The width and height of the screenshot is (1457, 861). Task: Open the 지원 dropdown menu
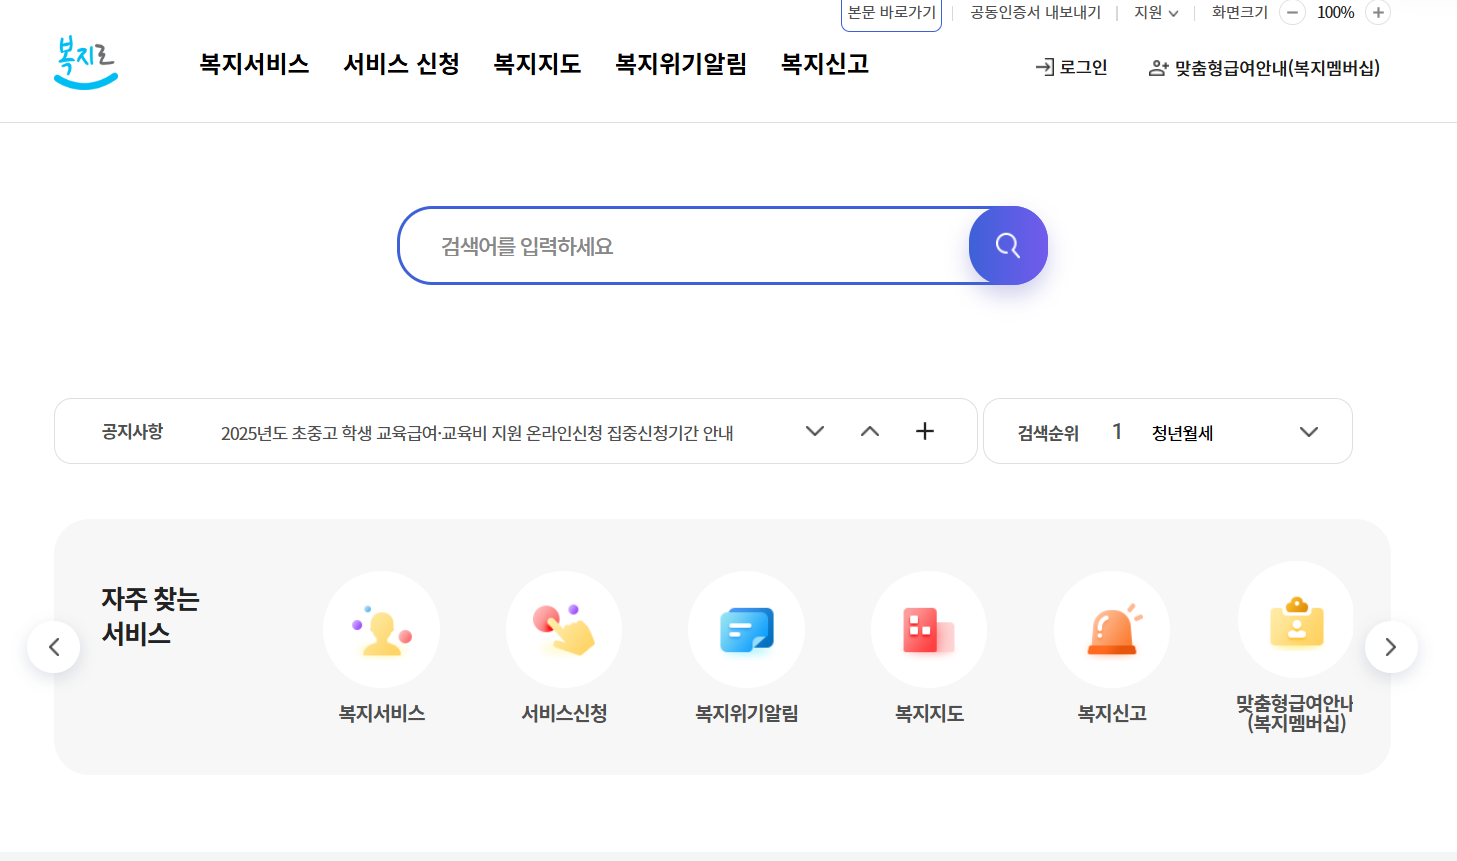(x=1154, y=13)
